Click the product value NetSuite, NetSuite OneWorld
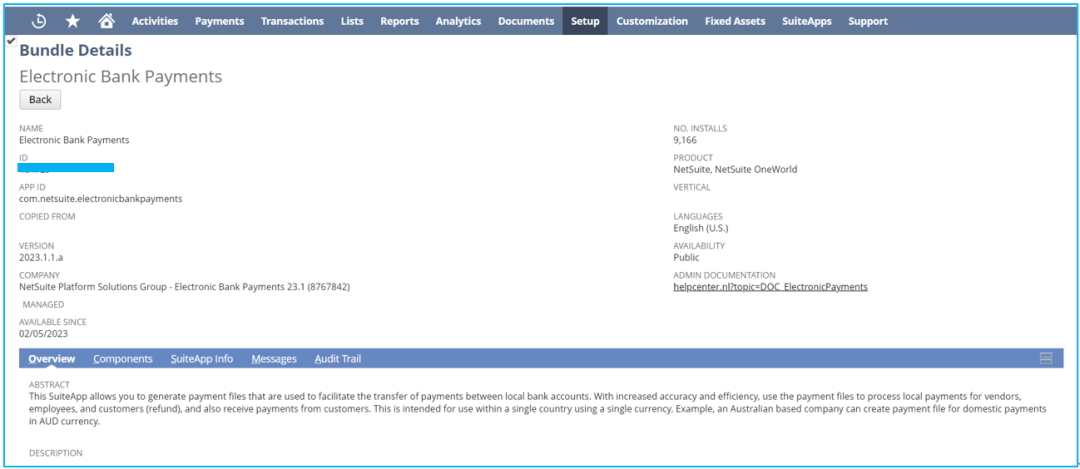1080x469 pixels. [735, 169]
